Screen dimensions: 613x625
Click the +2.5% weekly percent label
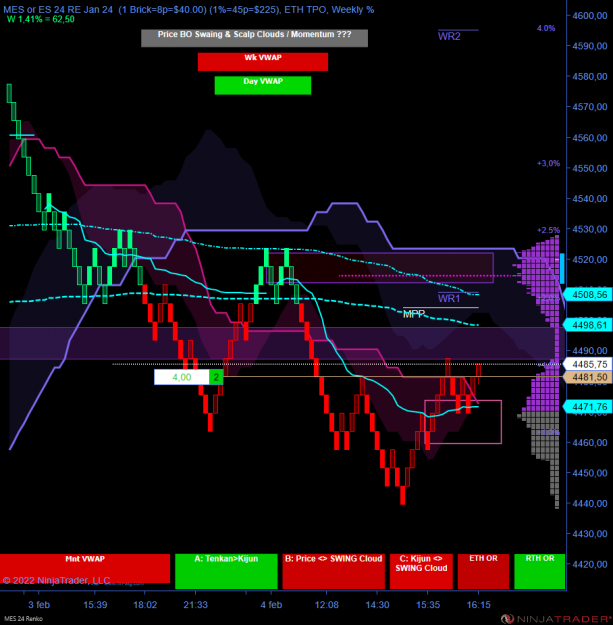548,230
